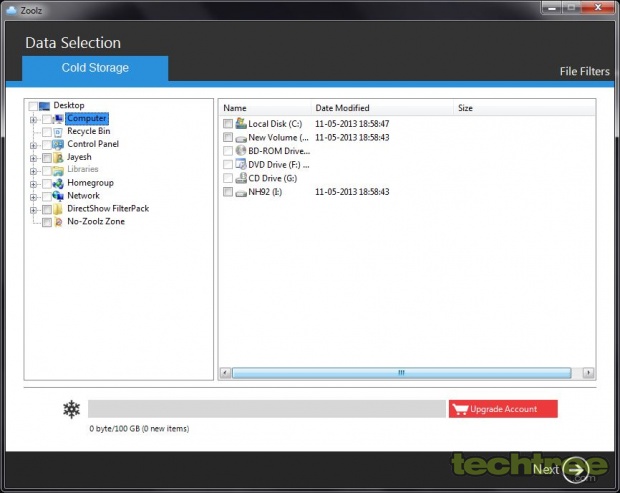The width and height of the screenshot is (620, 493).
Task: Click the Upgrade Account button
Action: tap(503, 409)
